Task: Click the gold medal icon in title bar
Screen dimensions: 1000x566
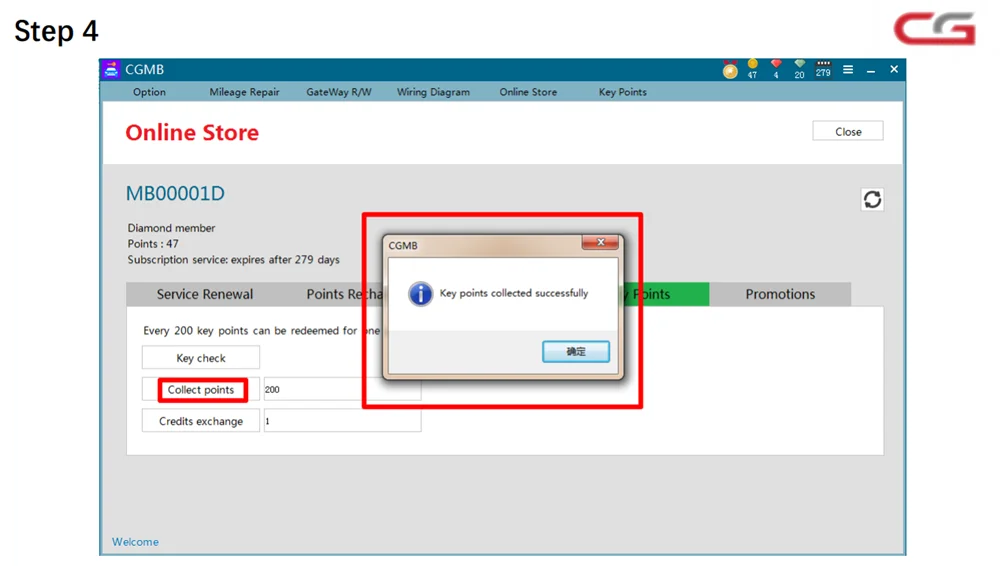Action: click(730, 70)
